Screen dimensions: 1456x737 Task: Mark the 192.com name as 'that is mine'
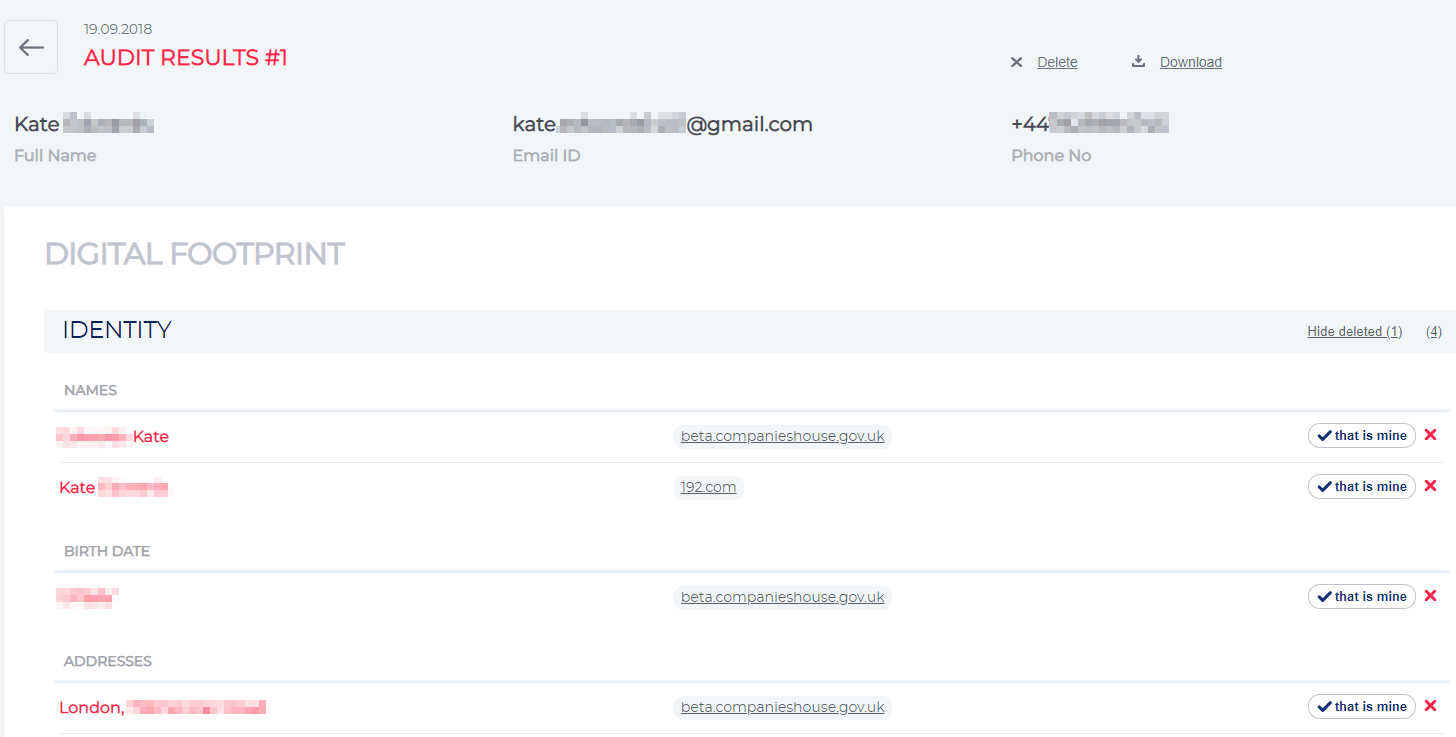1361,486
